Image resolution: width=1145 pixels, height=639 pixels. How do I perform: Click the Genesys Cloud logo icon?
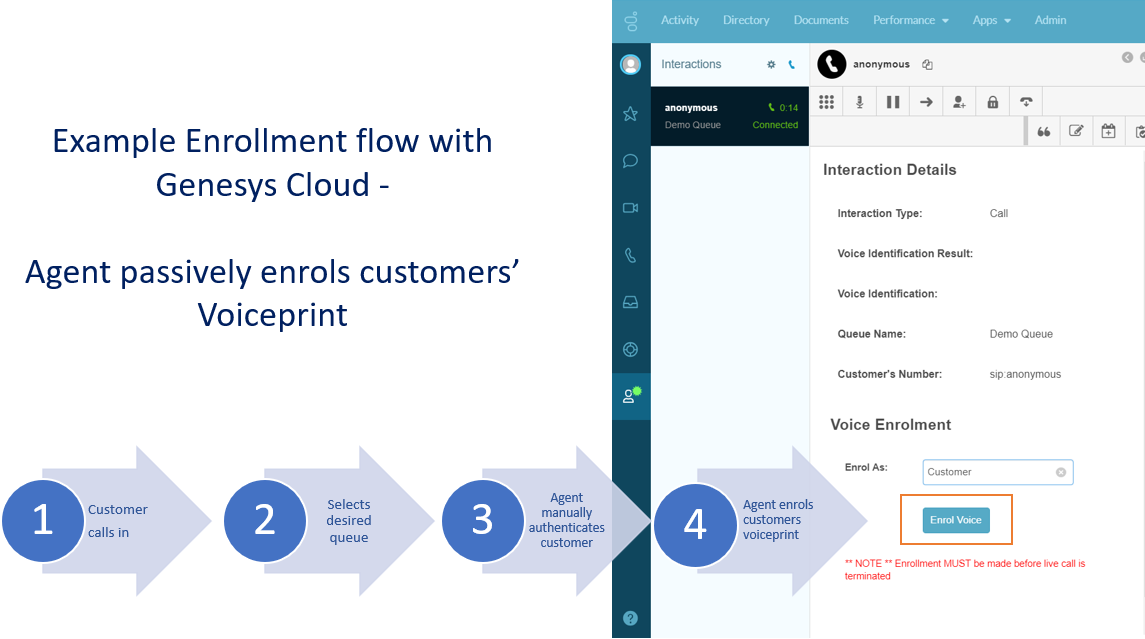631,21
